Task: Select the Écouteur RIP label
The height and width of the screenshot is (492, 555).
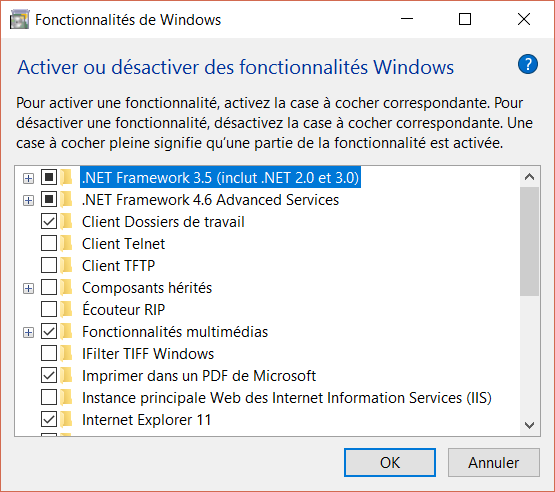Action: point(124,309)
